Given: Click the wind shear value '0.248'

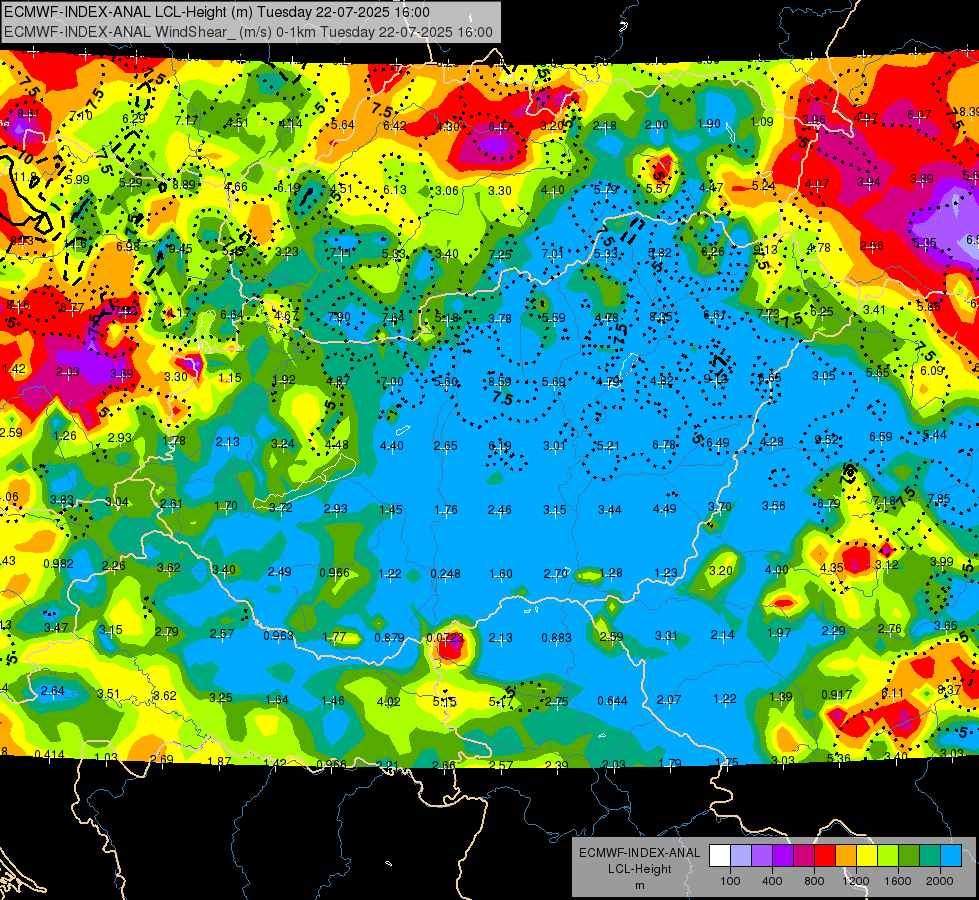Looking at the screenshot, I should 445,573.
